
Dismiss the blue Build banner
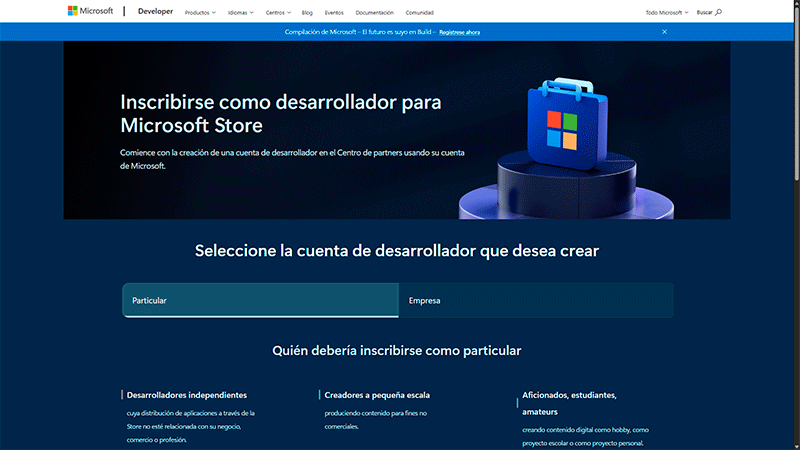click(x=664, y=32)
